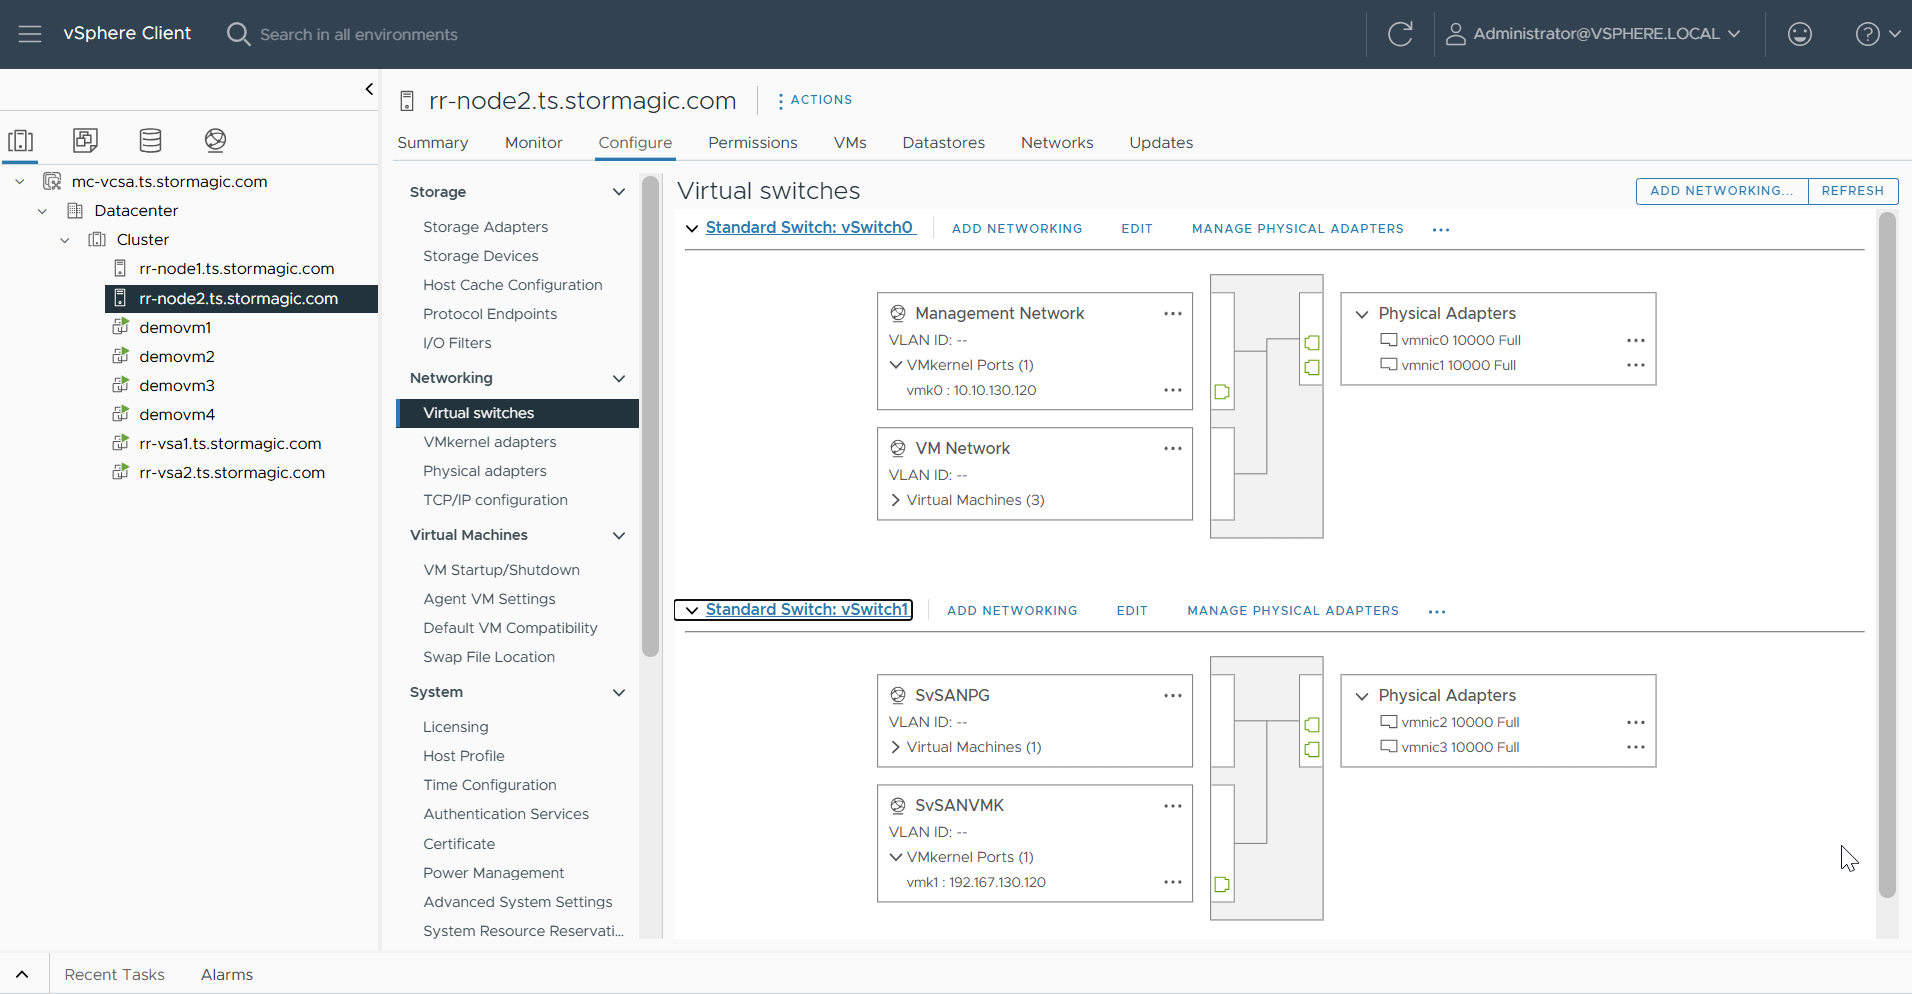Click the top ADD NETWORKING... button

click(x=1722, y=191)
